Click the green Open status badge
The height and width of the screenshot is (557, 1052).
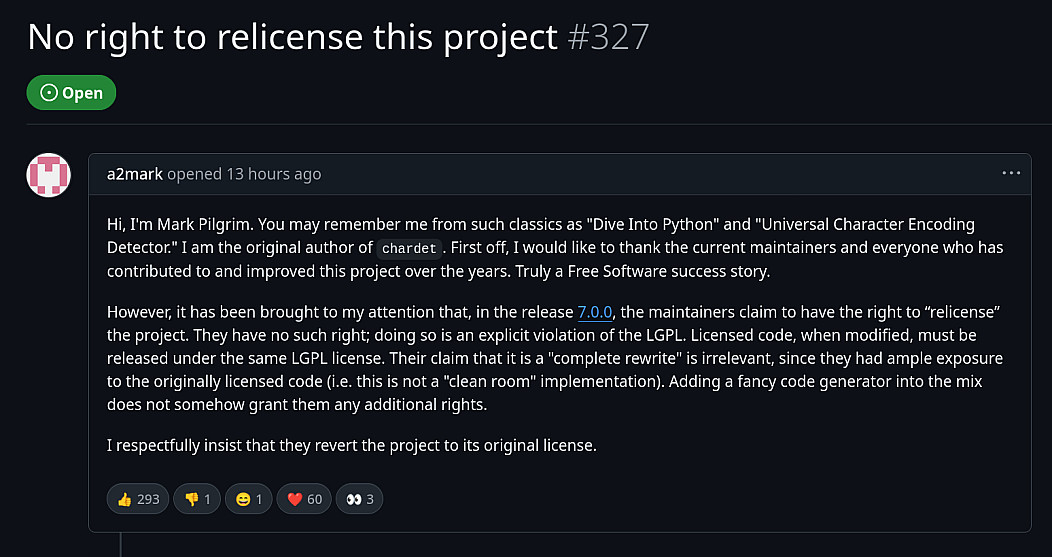coord(71,93)
